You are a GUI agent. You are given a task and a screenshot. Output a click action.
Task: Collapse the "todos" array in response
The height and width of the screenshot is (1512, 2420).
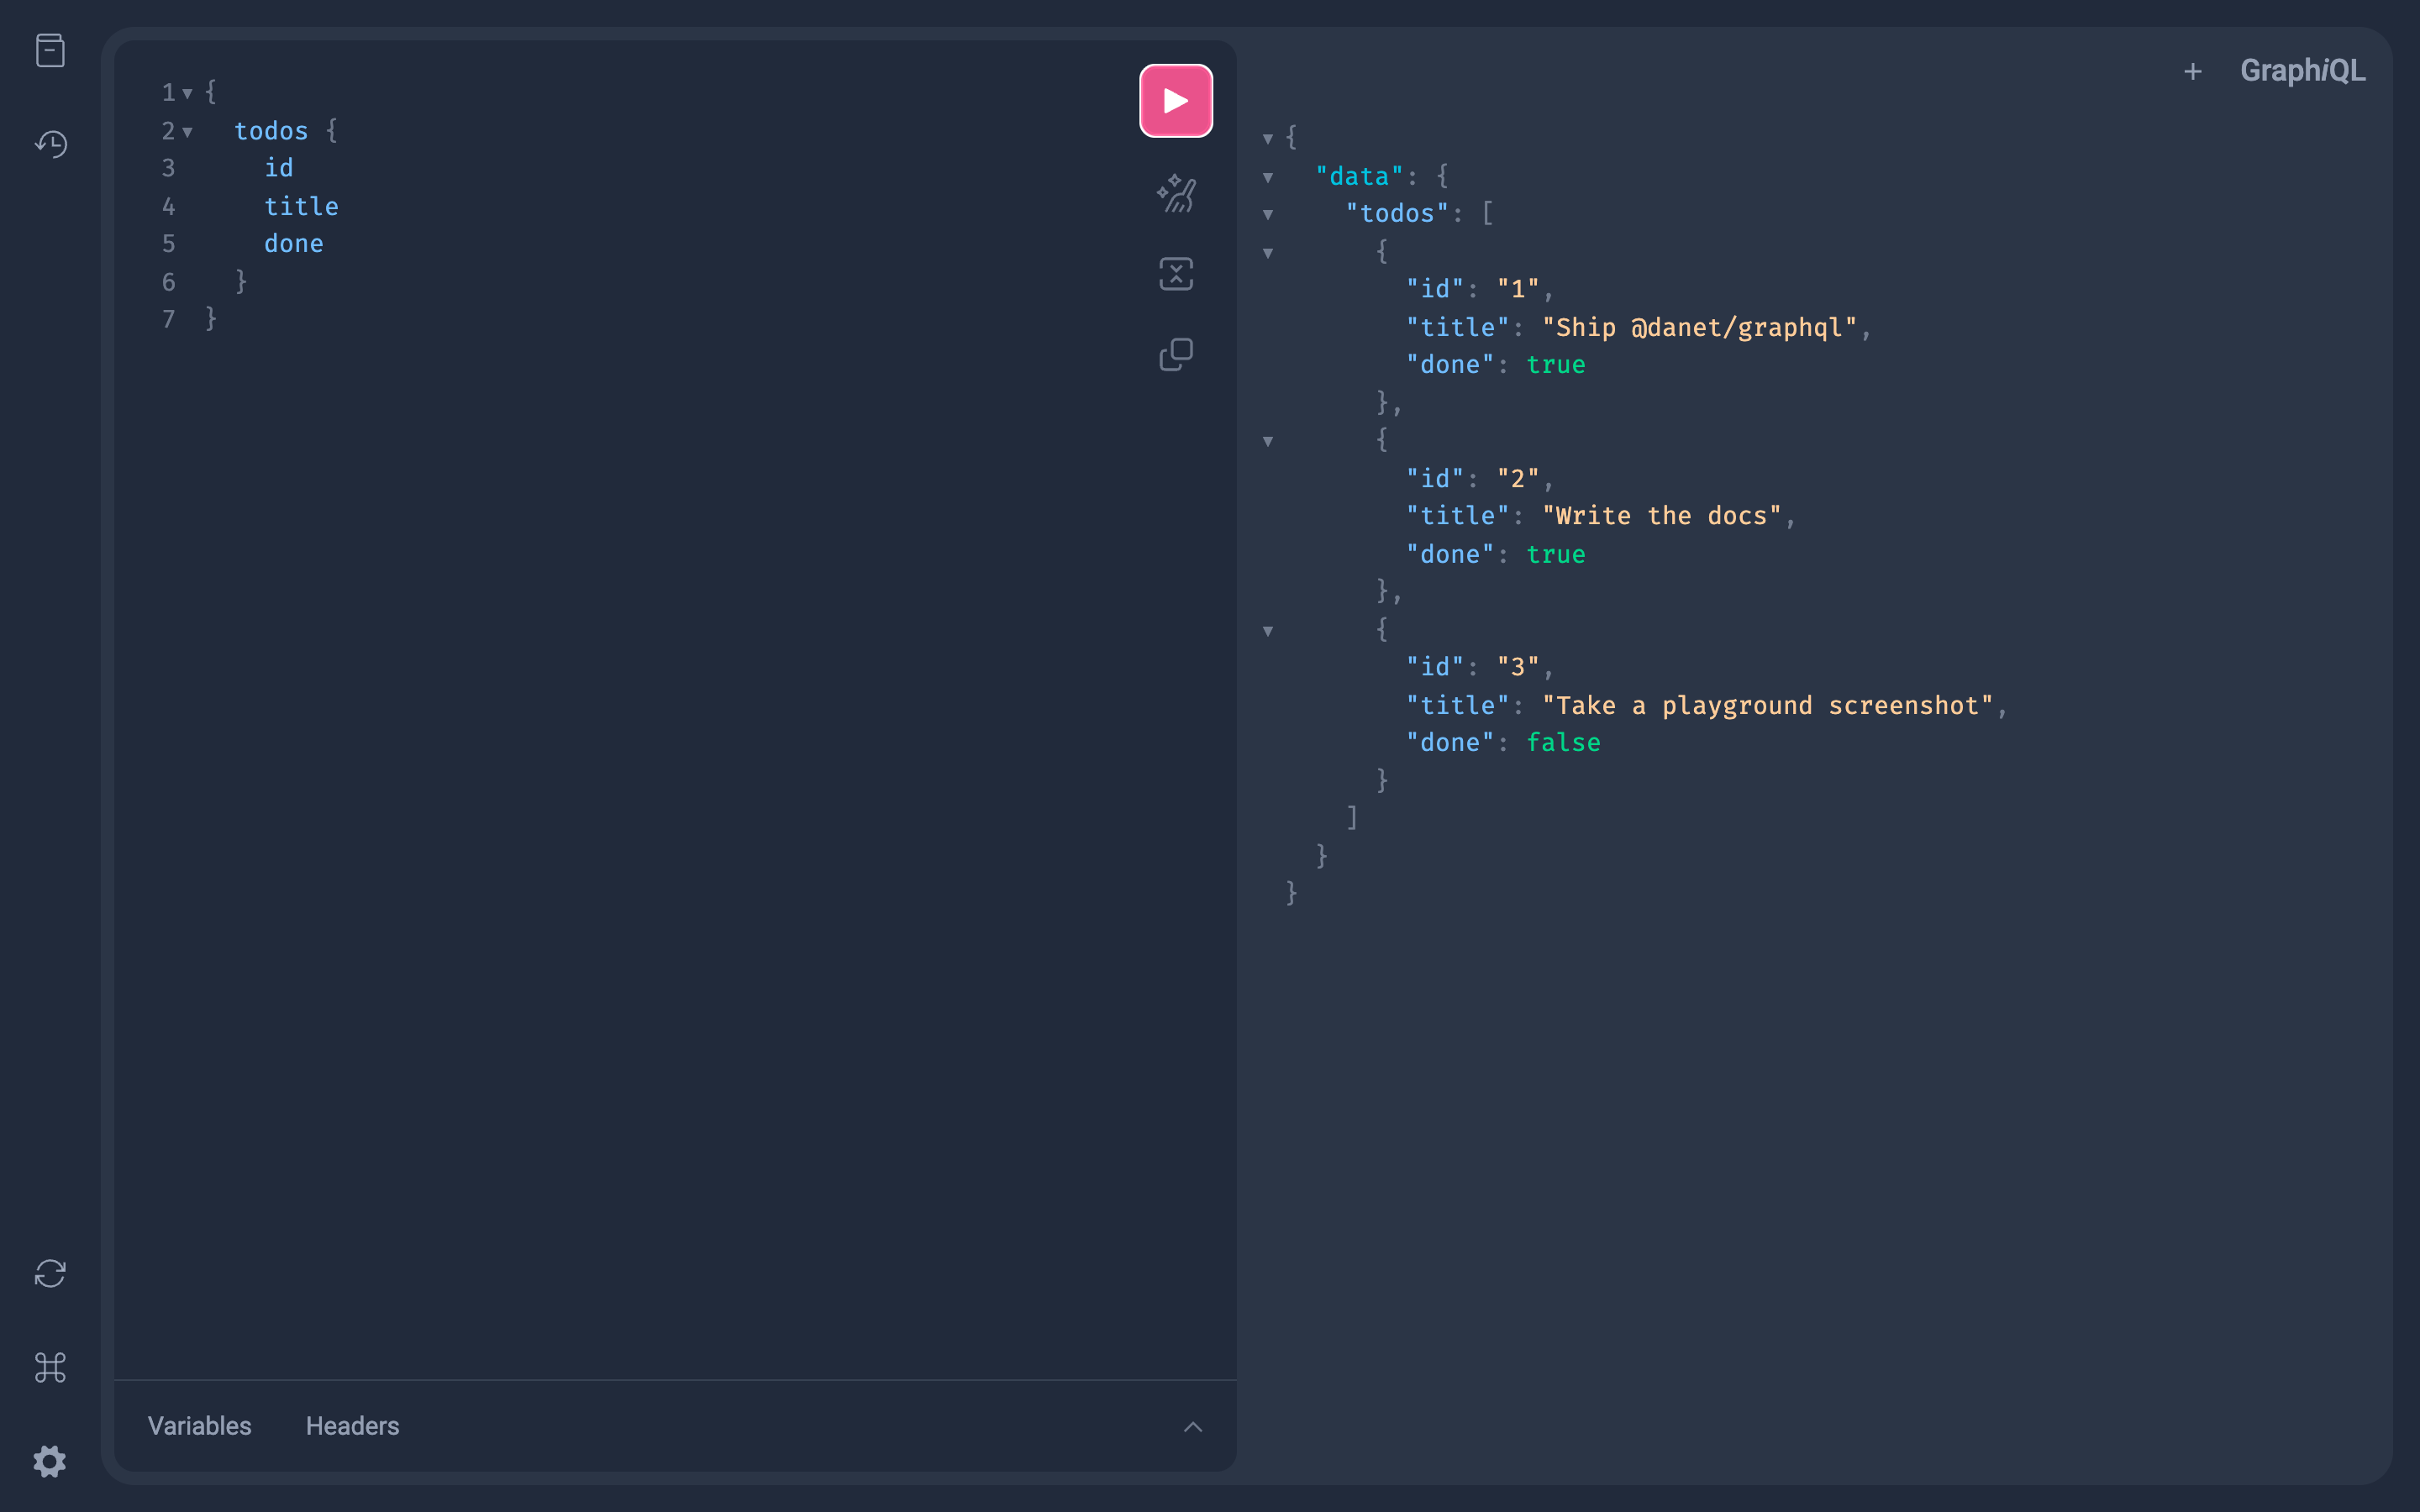click(1267, 214)
